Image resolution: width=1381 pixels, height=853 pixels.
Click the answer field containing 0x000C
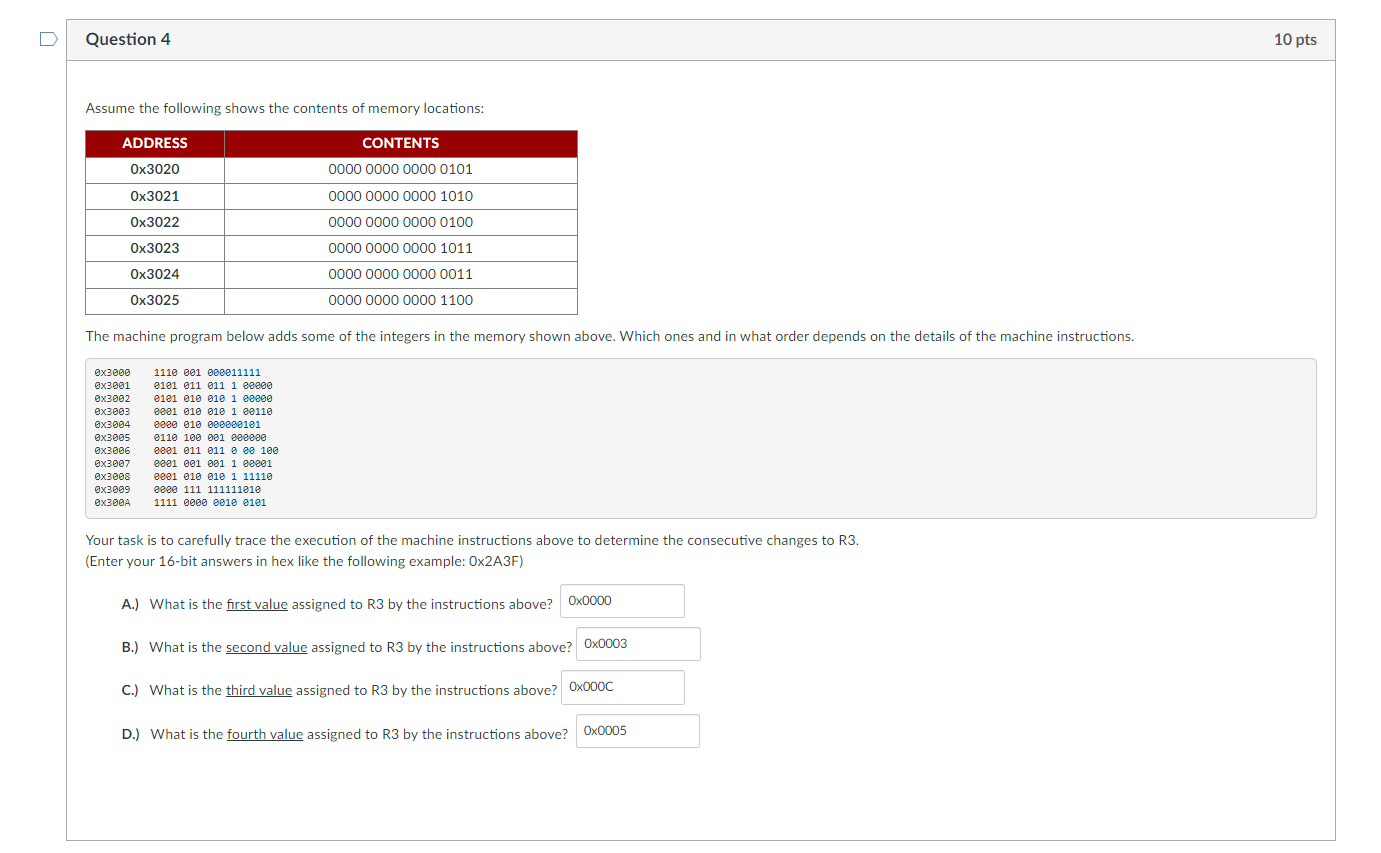pos(622,687)
